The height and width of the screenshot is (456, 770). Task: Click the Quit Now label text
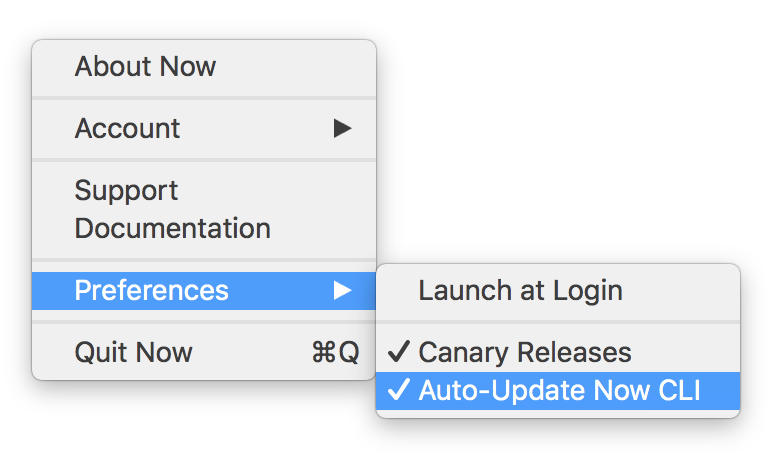[x=134, y=352]
